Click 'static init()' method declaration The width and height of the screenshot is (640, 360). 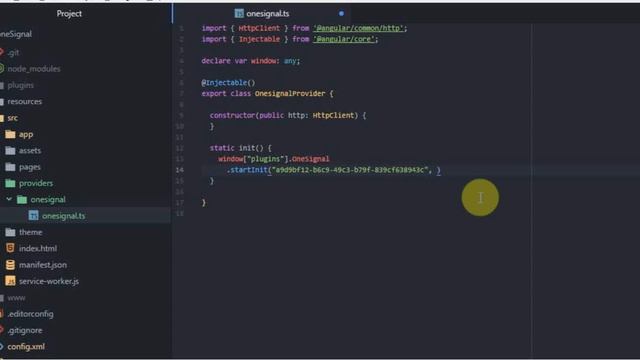pyautogui.click(x=240, y=148)
